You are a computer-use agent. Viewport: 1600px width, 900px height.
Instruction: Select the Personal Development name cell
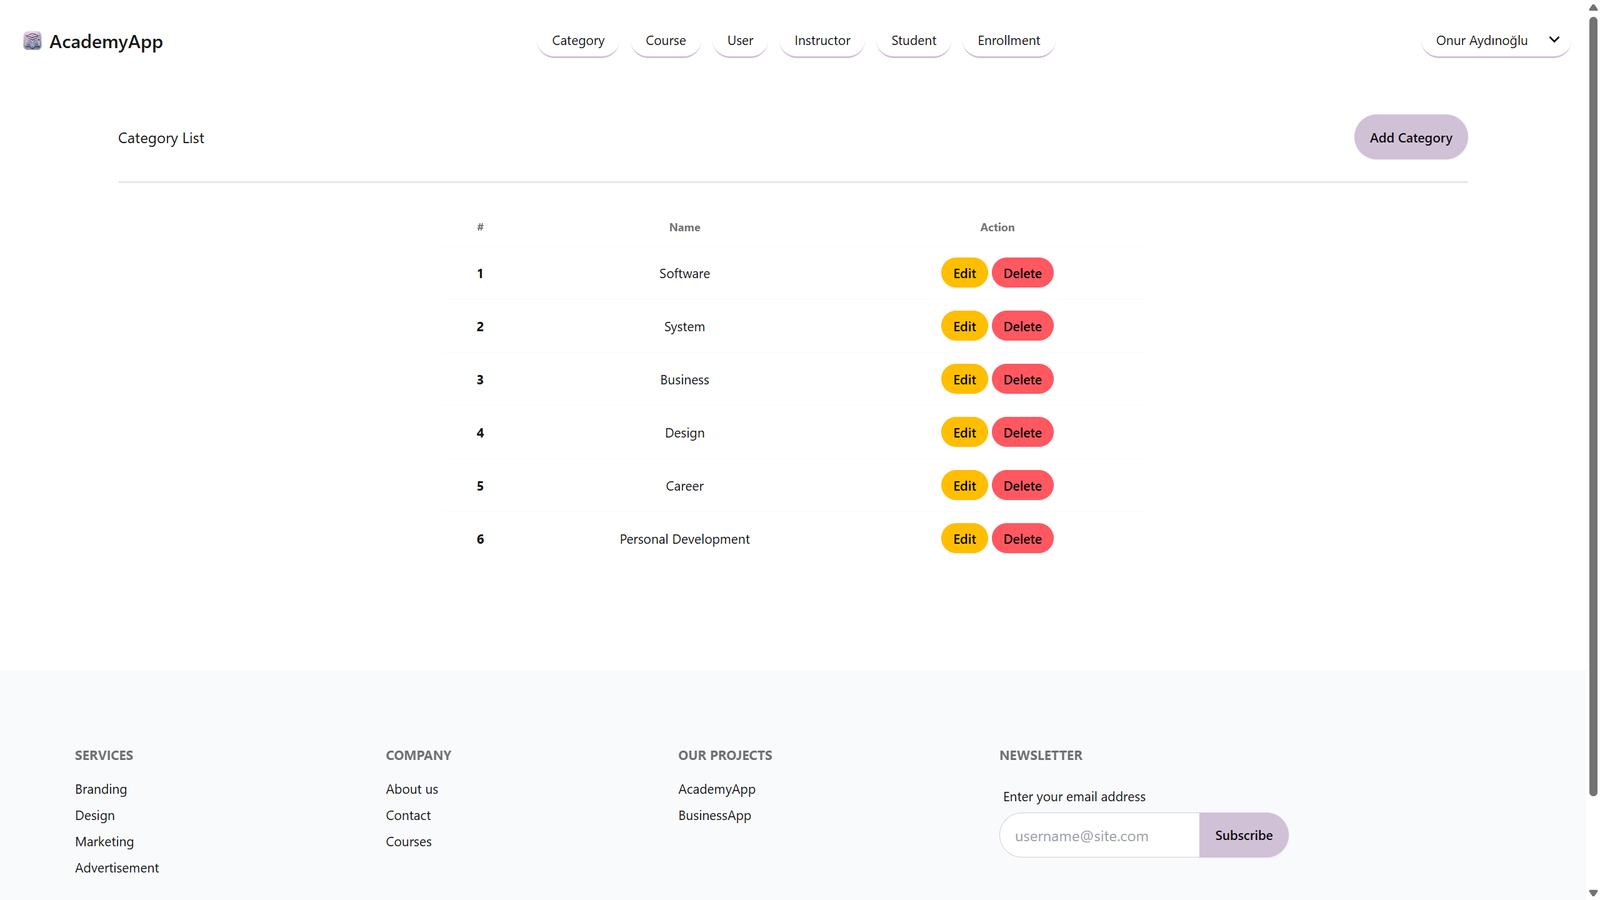pos(684,538)
